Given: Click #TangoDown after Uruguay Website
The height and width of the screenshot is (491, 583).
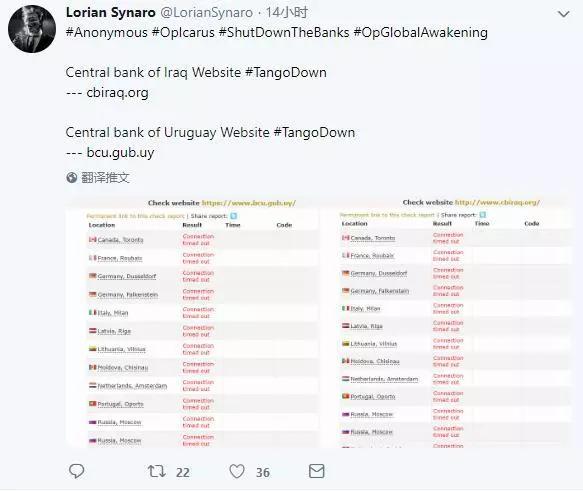Looking at the screenshot, I should tap(314, 132).
